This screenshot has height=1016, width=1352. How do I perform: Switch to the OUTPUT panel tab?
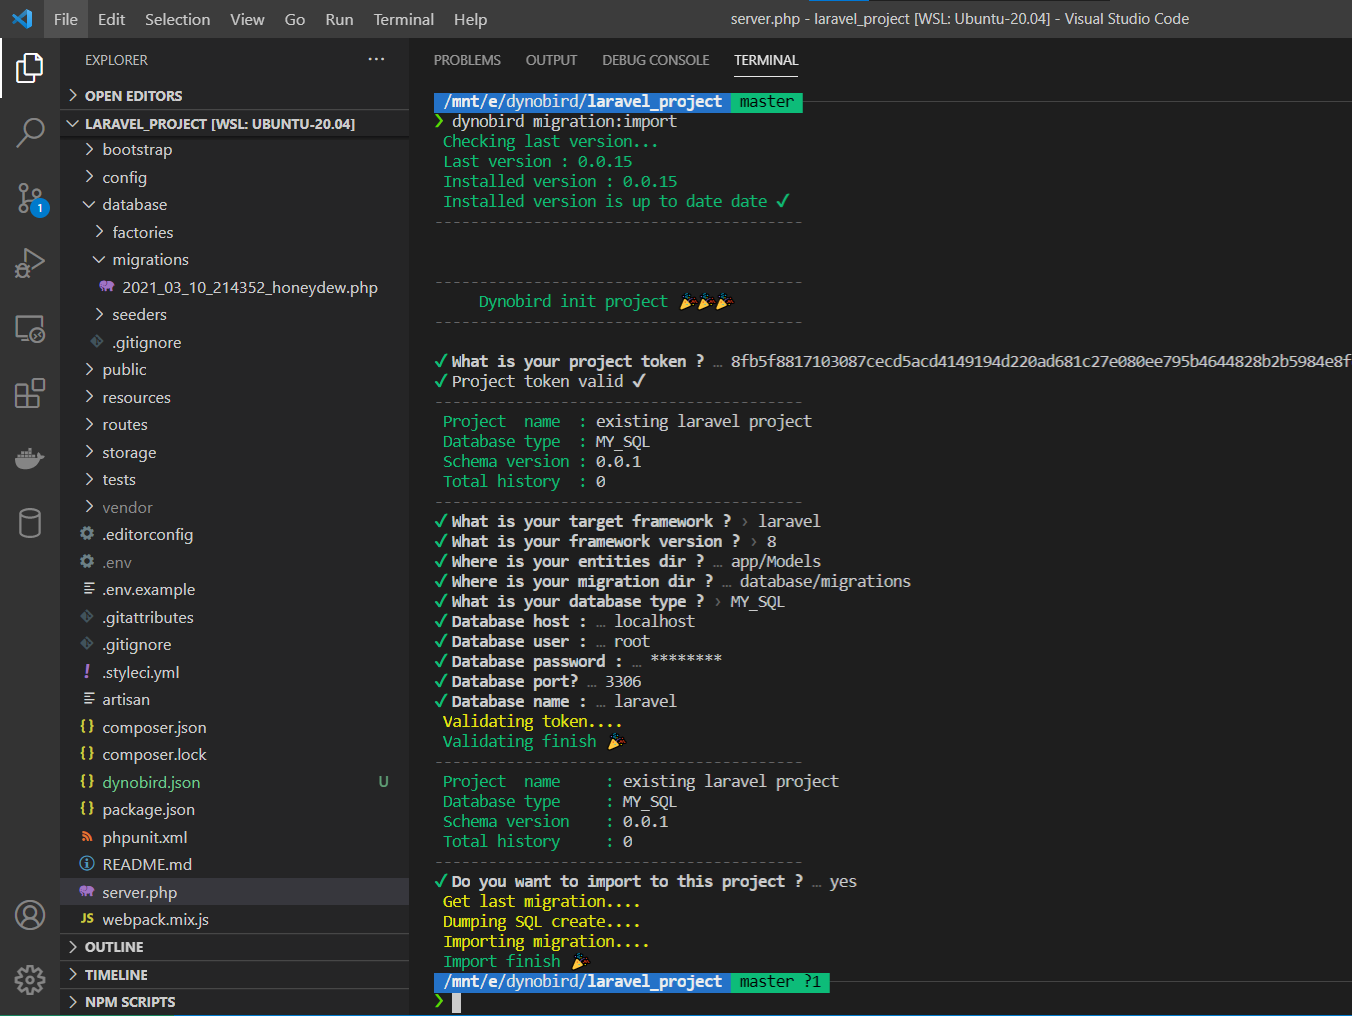551,60
